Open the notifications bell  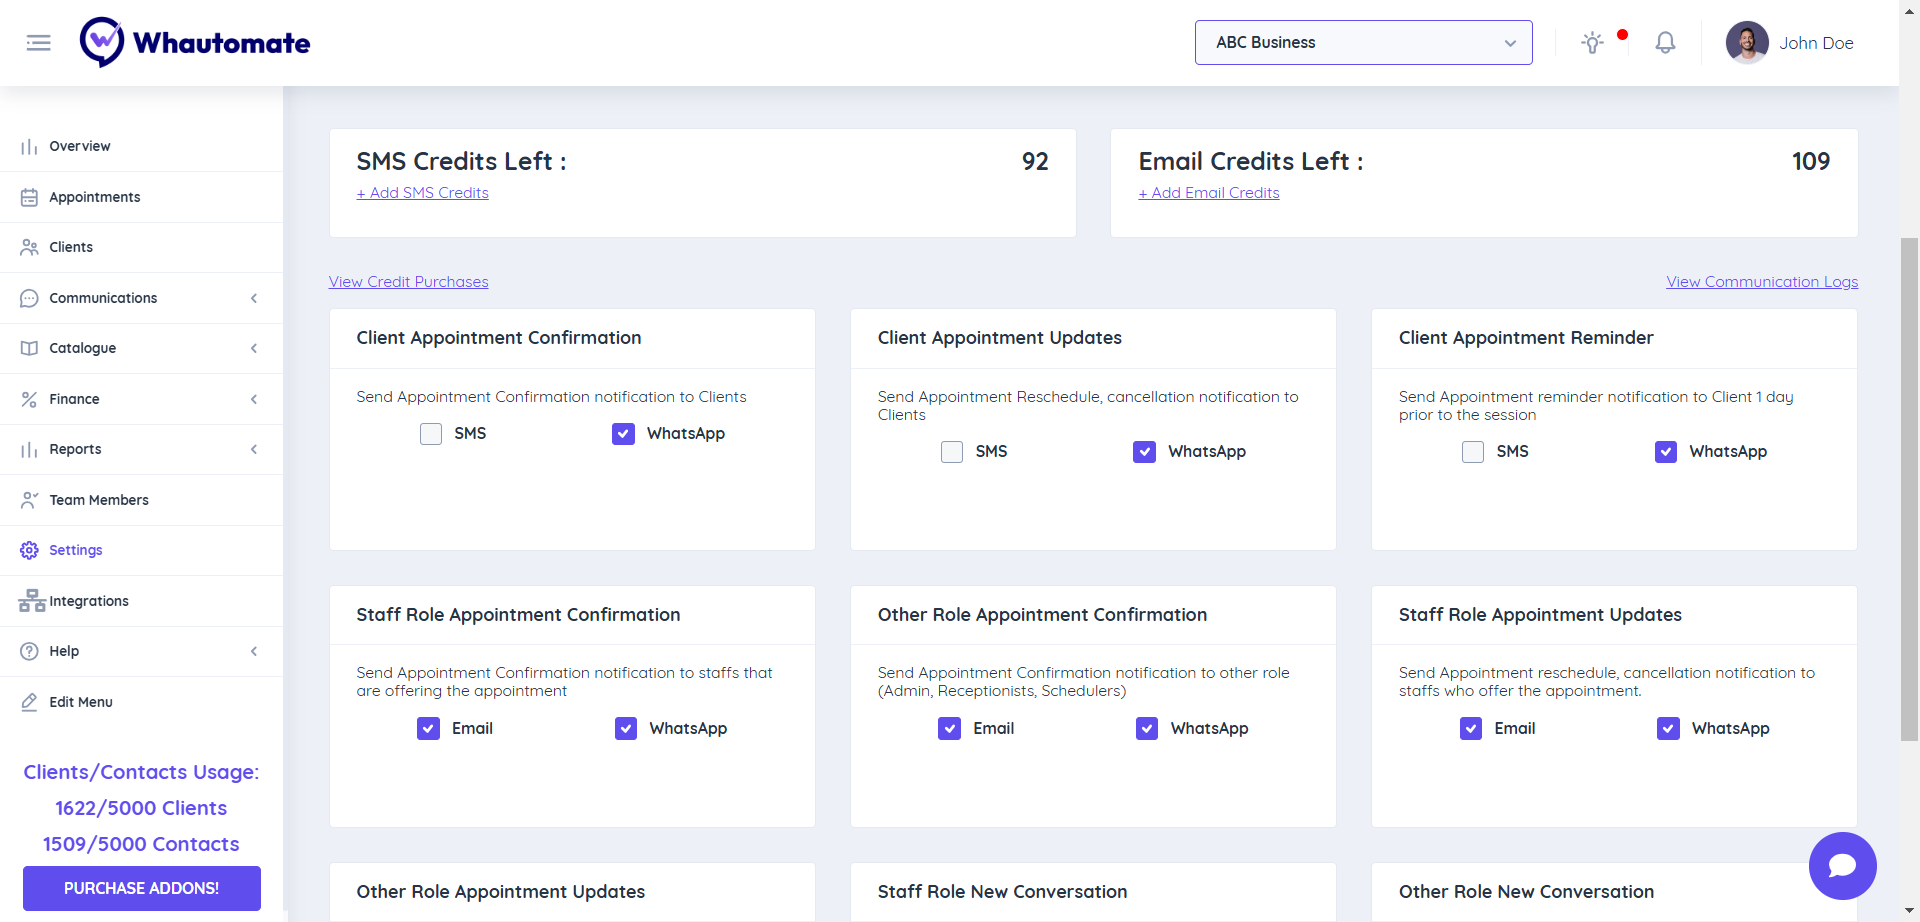1665,43
